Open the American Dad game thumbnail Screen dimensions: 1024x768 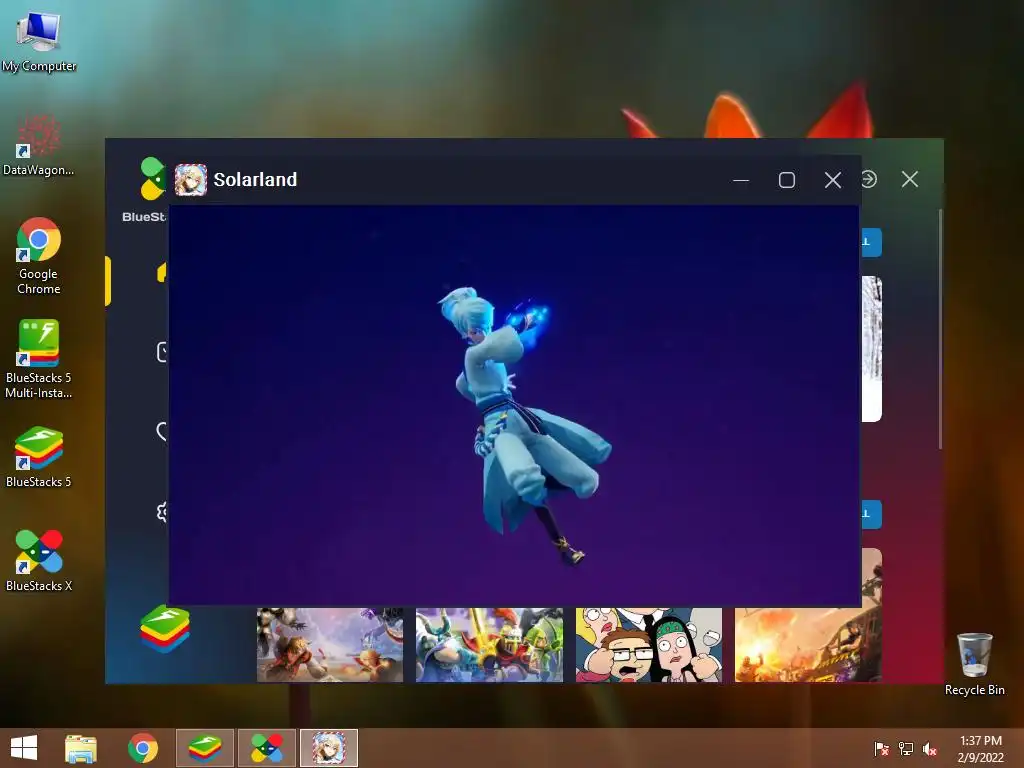point(648,645)
